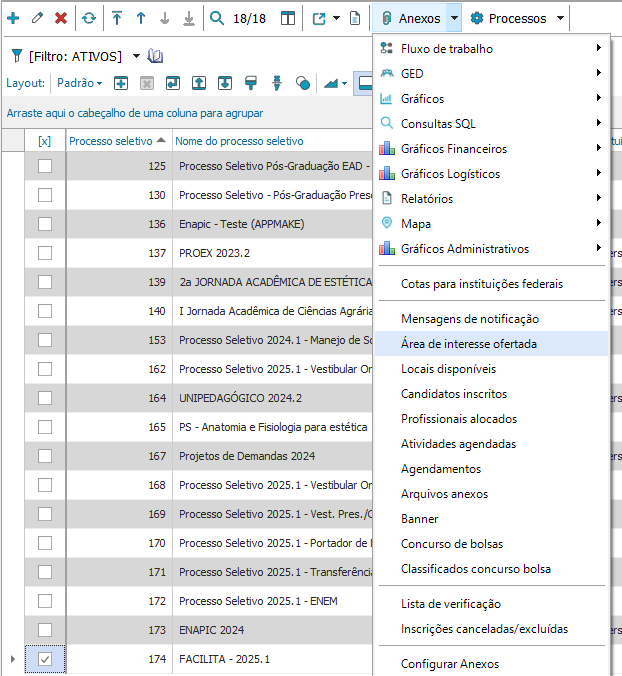The width and height of the screenshot is (622, 676).
Task: Click the layout upload arrow icon
Action: point(199,83)
